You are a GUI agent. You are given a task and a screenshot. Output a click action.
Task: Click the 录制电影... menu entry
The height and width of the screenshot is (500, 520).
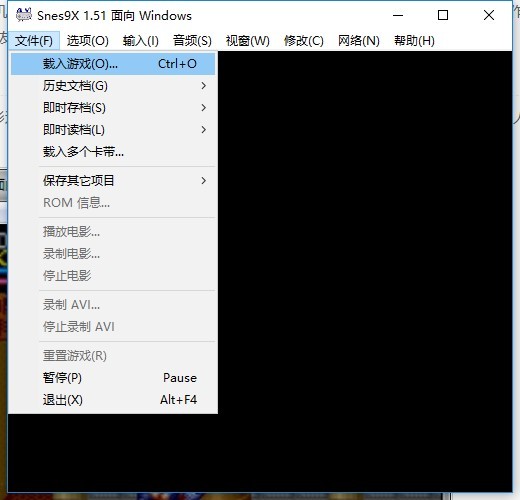pyautogui.click(x=113, y=254)
